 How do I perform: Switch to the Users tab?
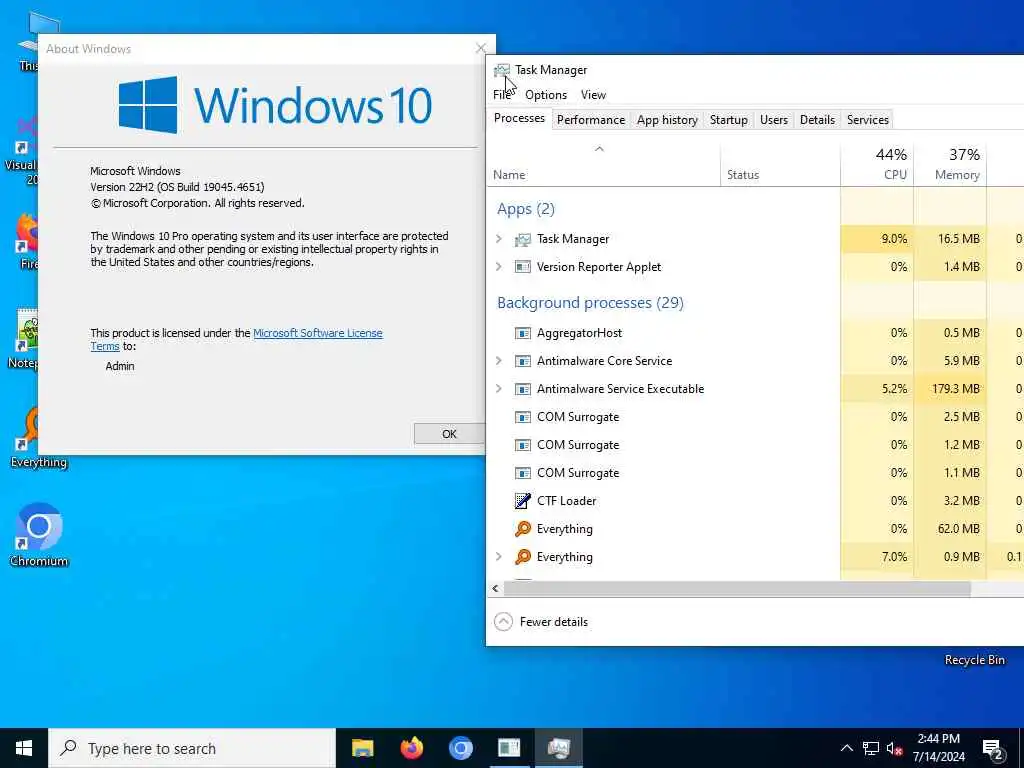(774, 120)
